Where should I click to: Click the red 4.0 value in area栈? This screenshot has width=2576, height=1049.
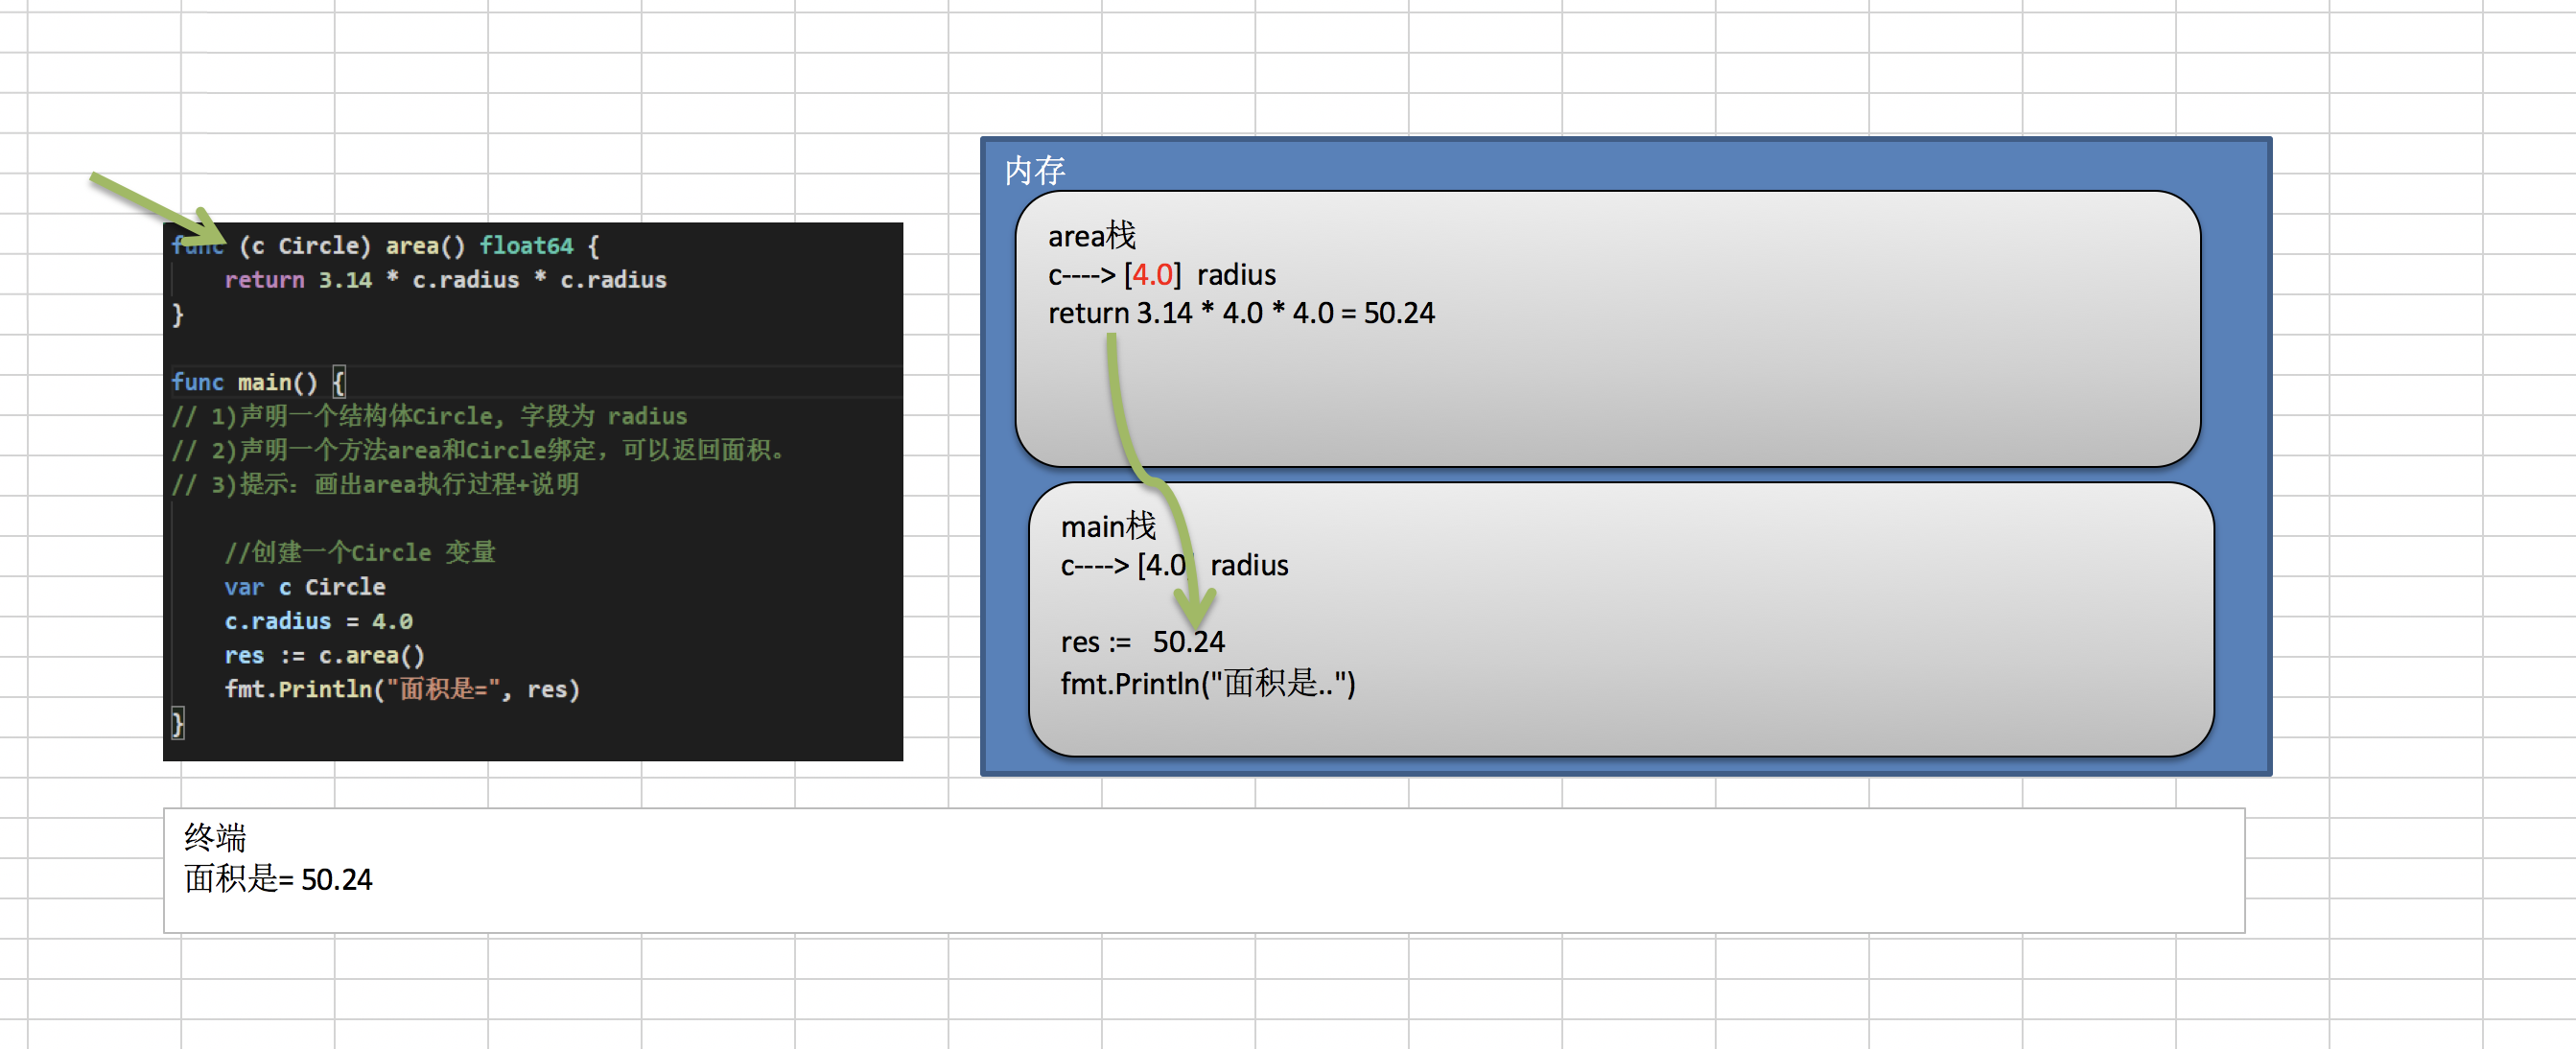tap(1152, 275)
